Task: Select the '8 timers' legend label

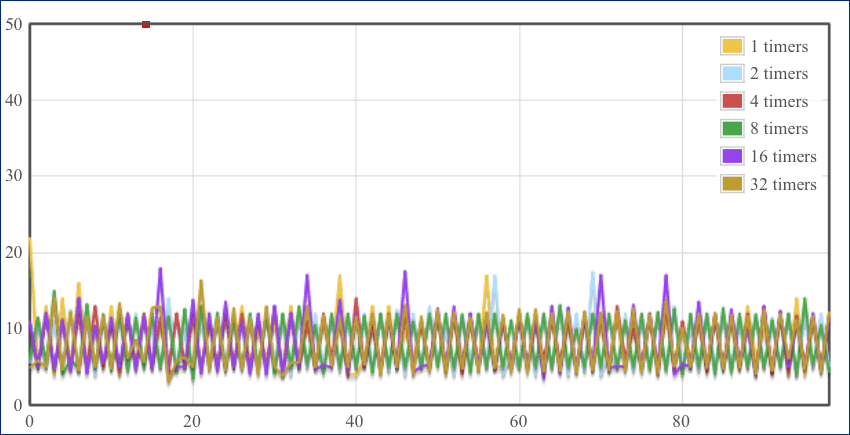Action: 779,130
